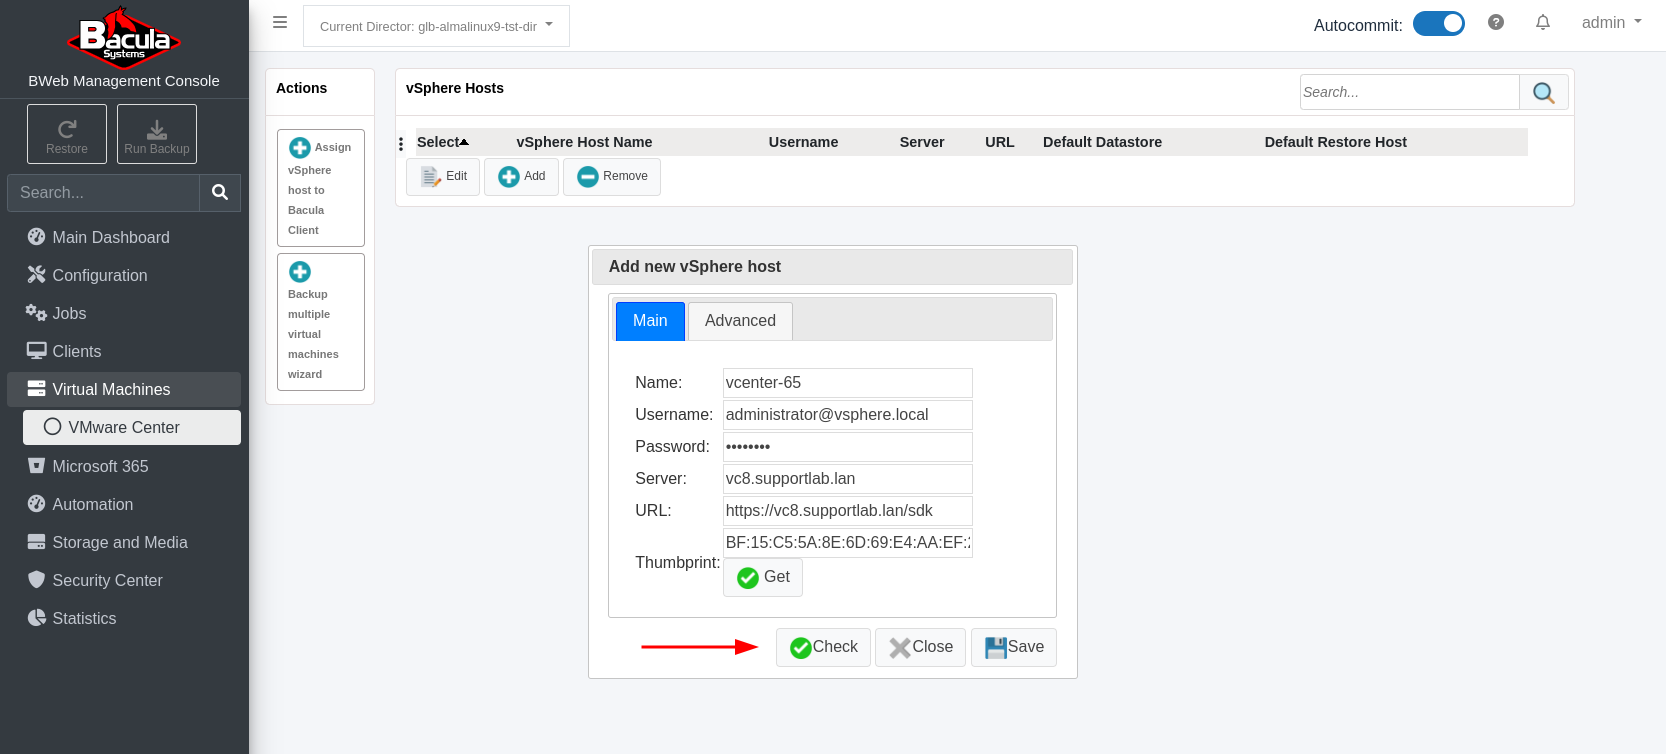Switch to the Main tab
Viewport: 1667px width, 754px height.
[x=650, y=321]
